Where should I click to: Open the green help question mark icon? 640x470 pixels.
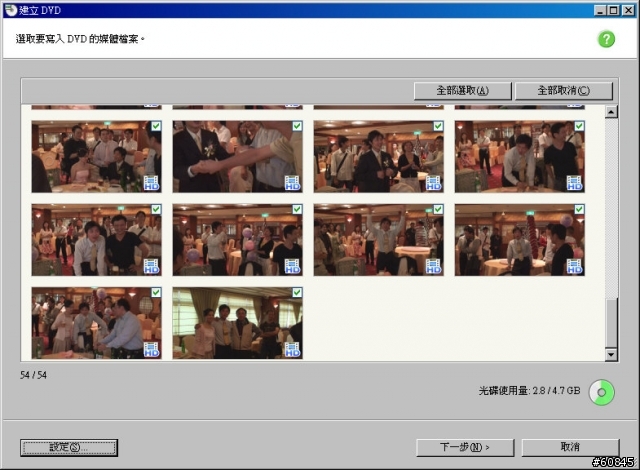pos(606,39)
